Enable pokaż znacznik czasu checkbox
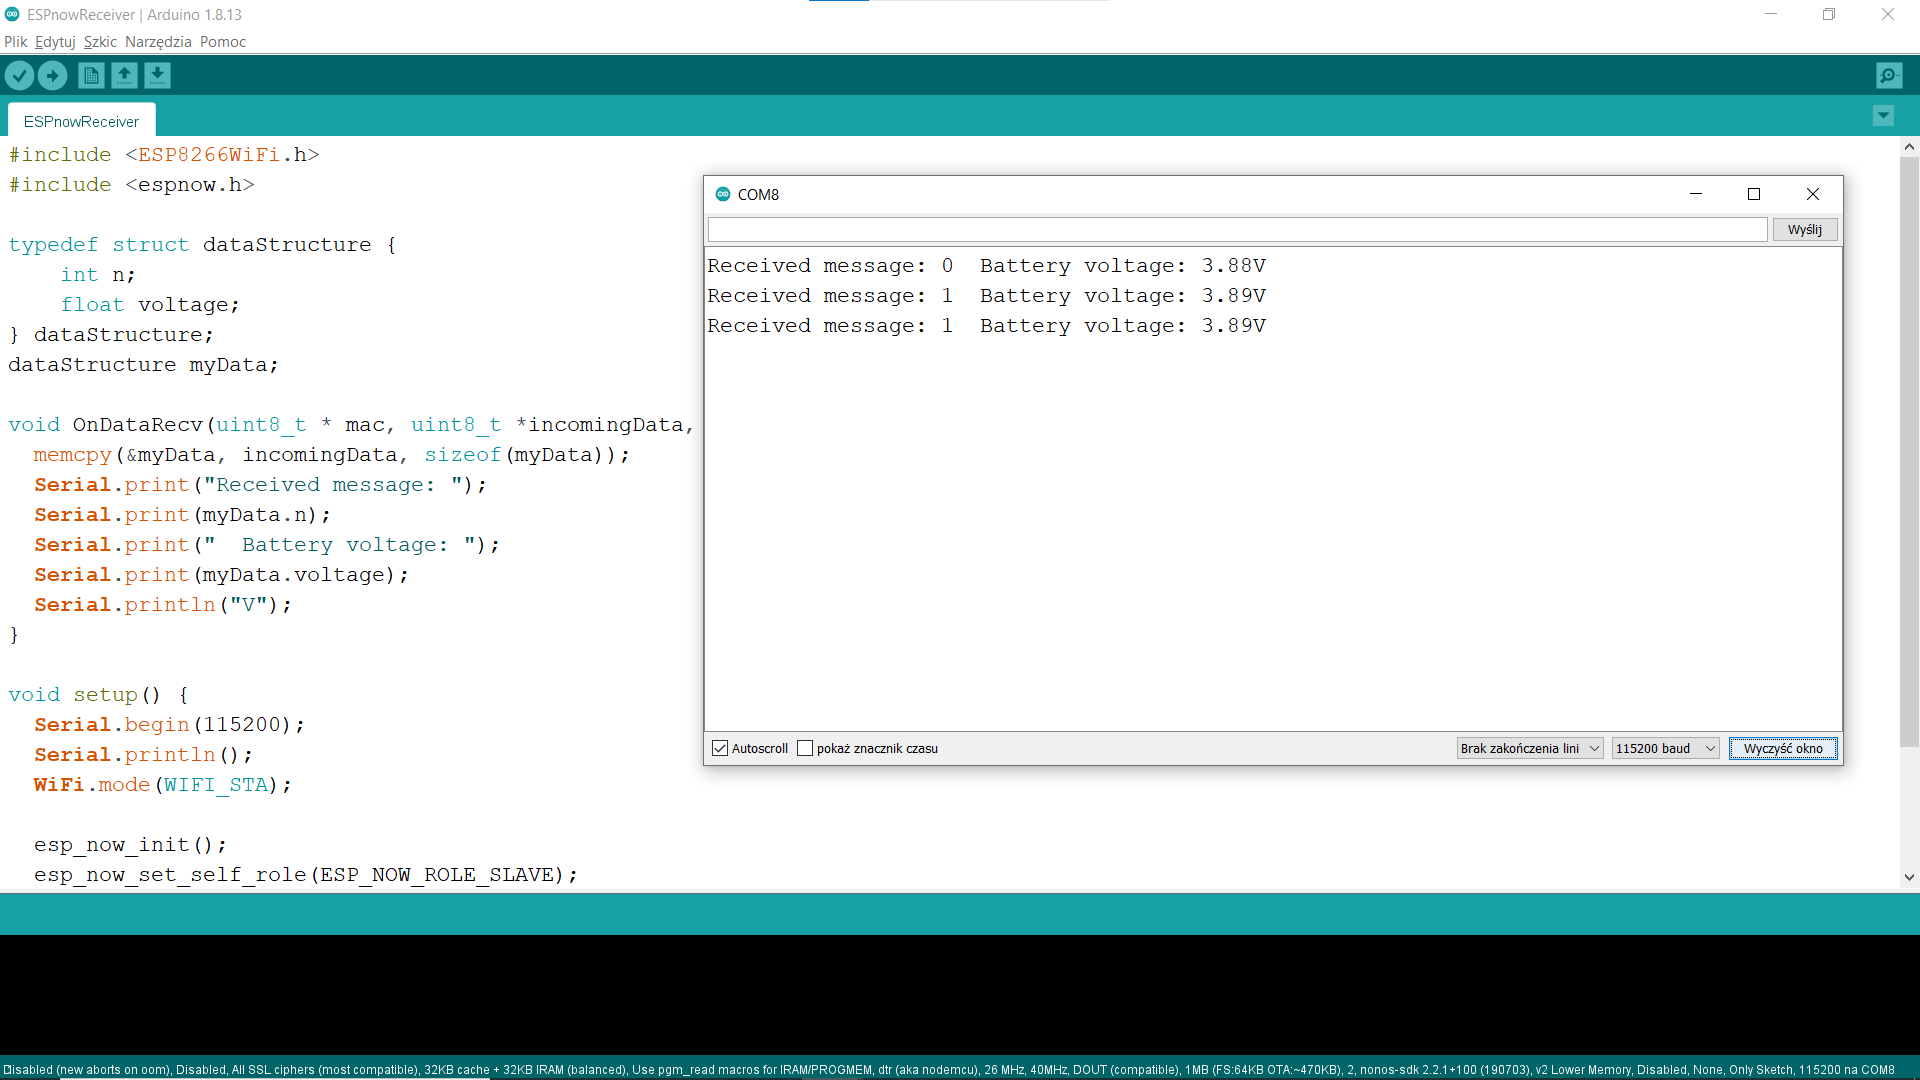The height and width of the screenshot is (1080, 1920). [805, 748]
